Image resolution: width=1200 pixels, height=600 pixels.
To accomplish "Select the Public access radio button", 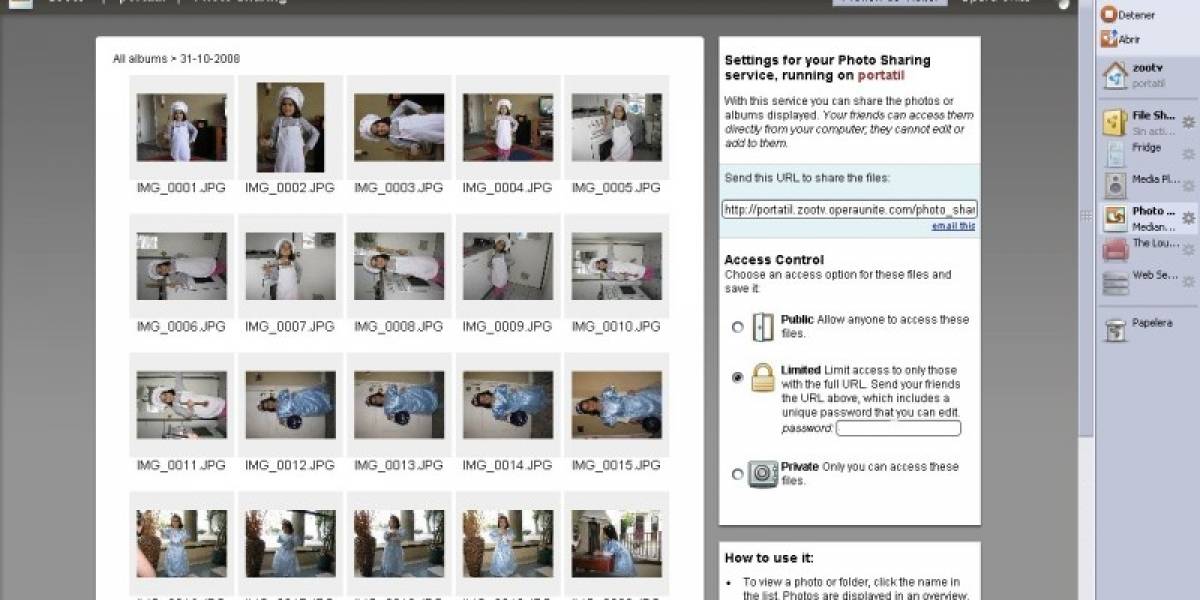I will click(x=738, y=327).
